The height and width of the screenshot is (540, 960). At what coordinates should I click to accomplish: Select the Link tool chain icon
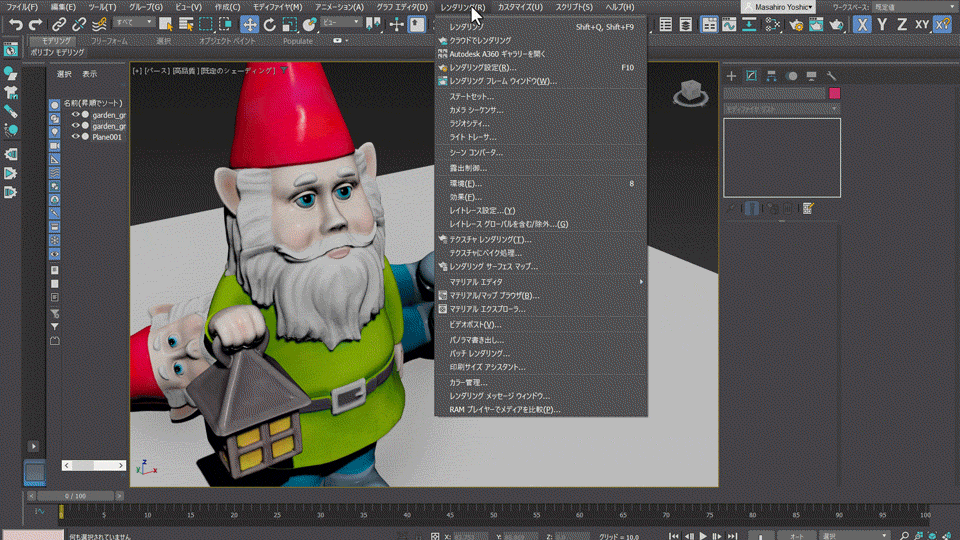[x=59, y=24]
